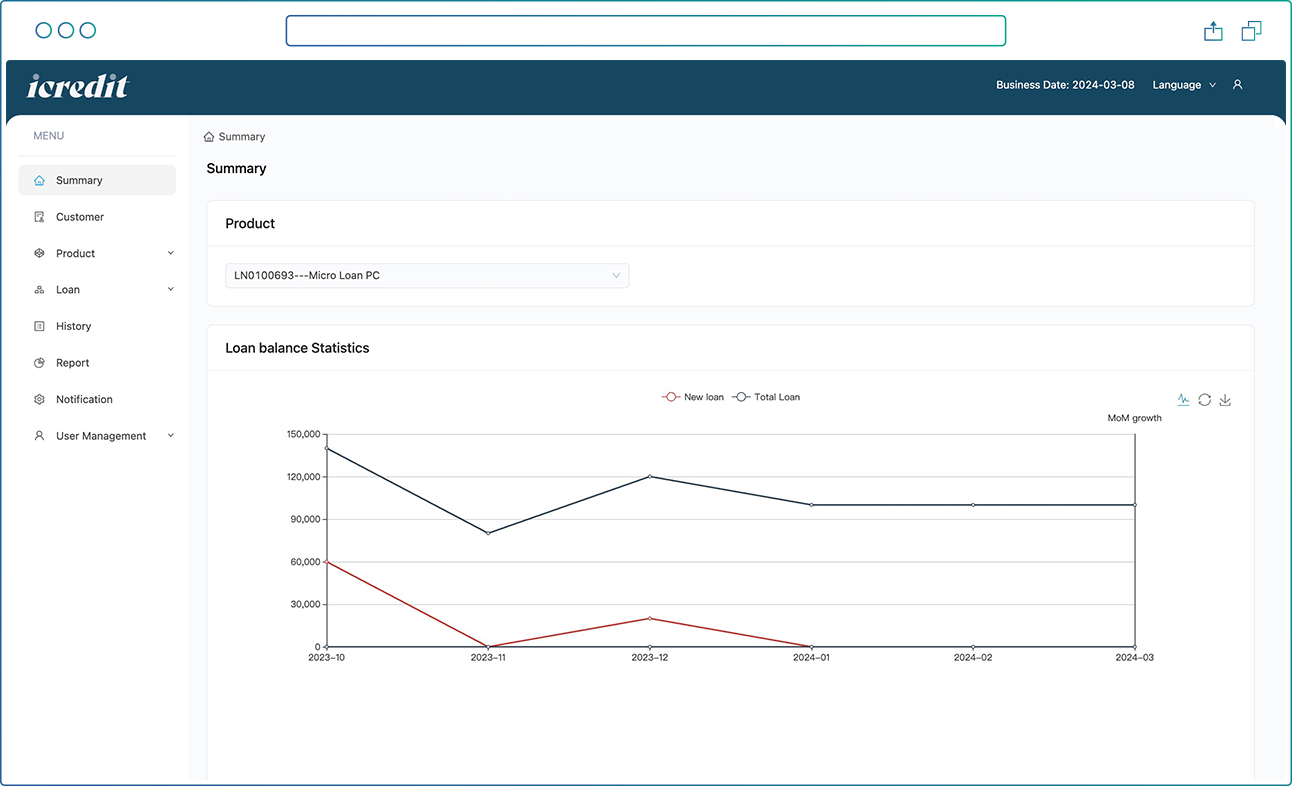Click the 2023-10 x-axis label

click(x=327, y=658)
